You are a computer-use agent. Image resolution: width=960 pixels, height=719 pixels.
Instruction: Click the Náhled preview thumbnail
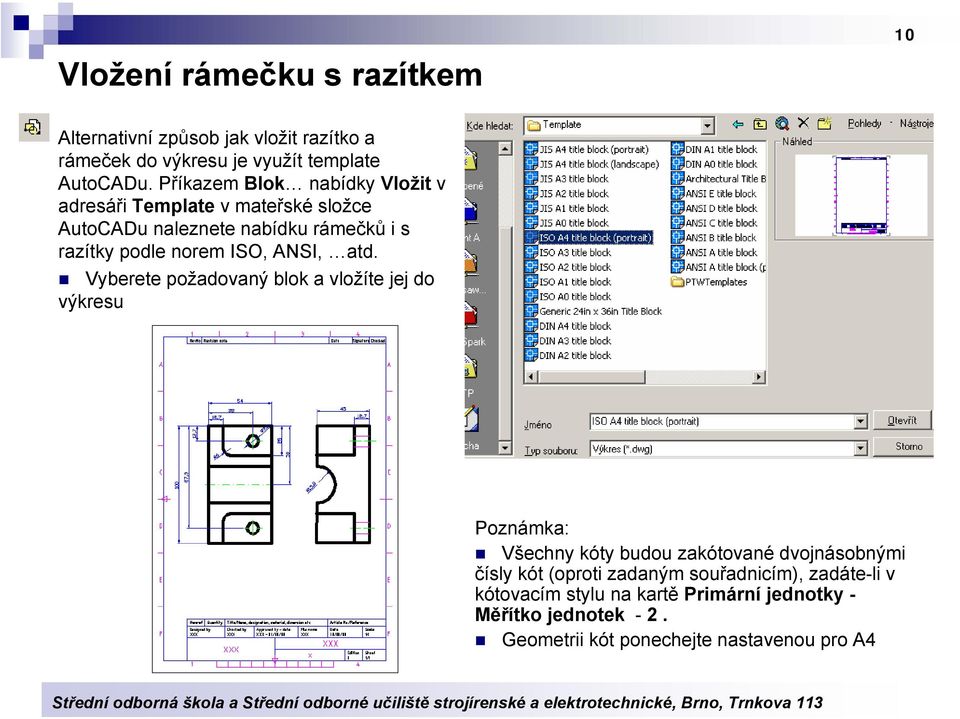862,195
